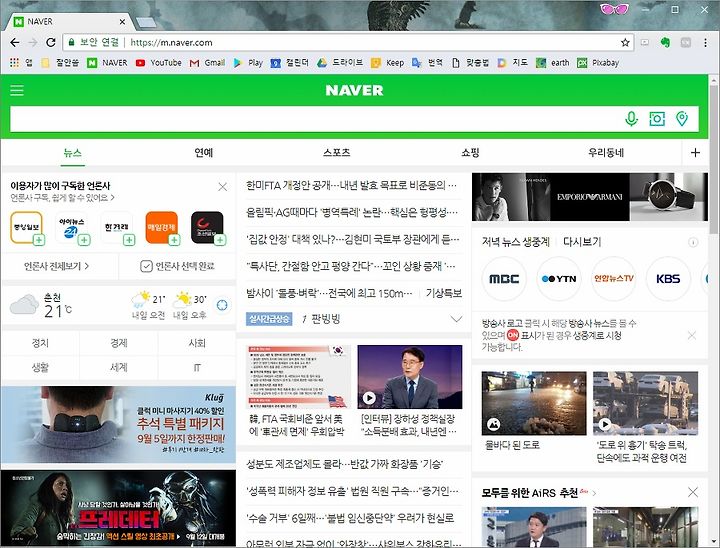Viewport: 720px width, 548px height.
Task: Open the 물바다 된 도로 photo
Action: click(534, 403)
